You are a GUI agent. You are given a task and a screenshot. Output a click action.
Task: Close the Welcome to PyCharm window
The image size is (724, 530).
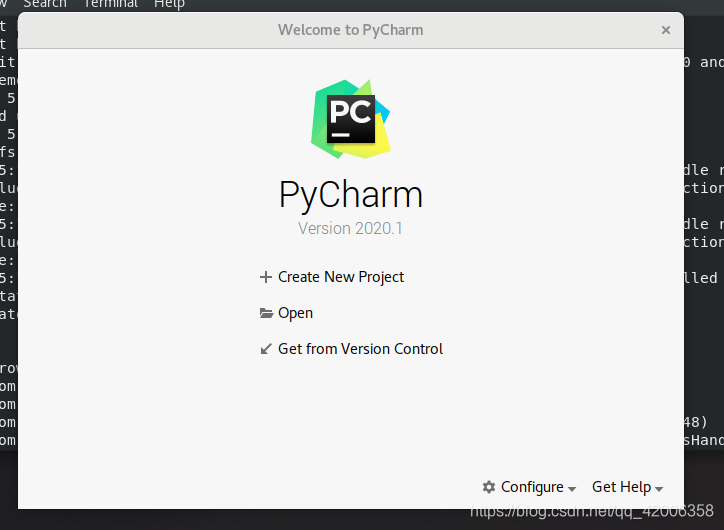pyautogui.click(x=666, y=30)
